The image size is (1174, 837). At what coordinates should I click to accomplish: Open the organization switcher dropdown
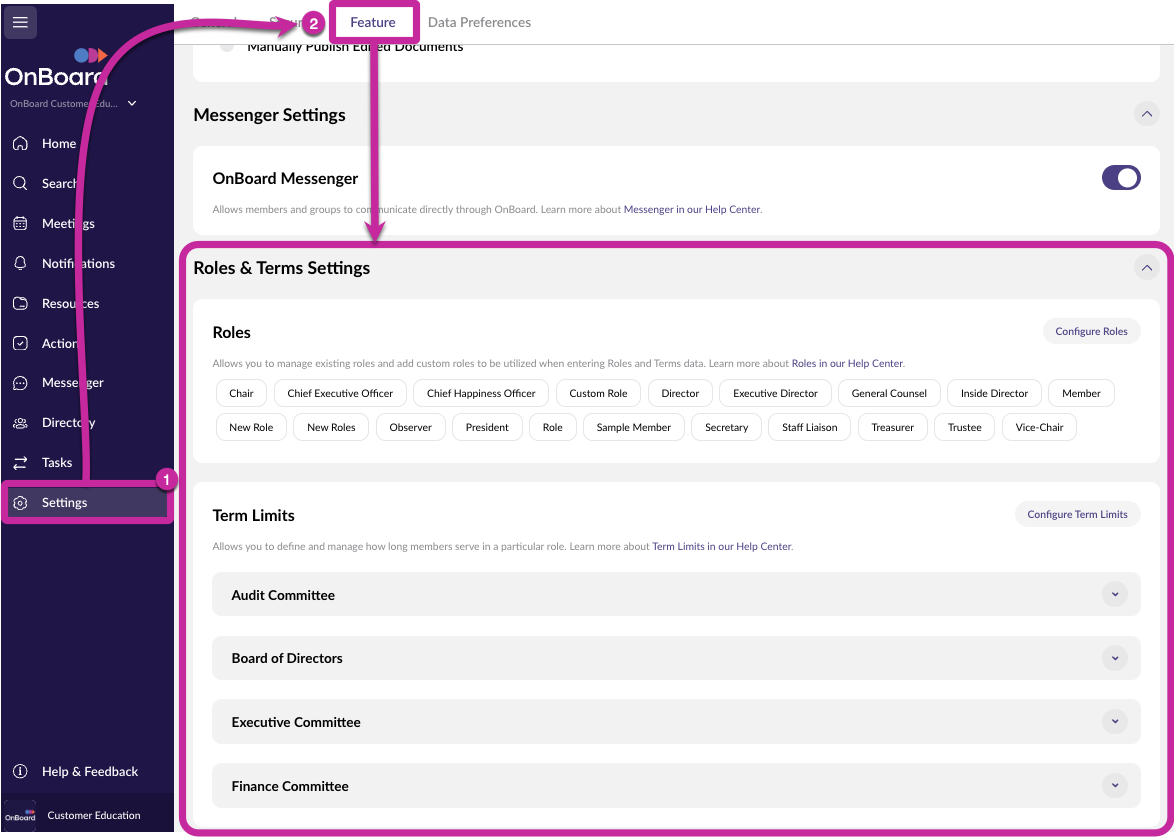(132, 103)
